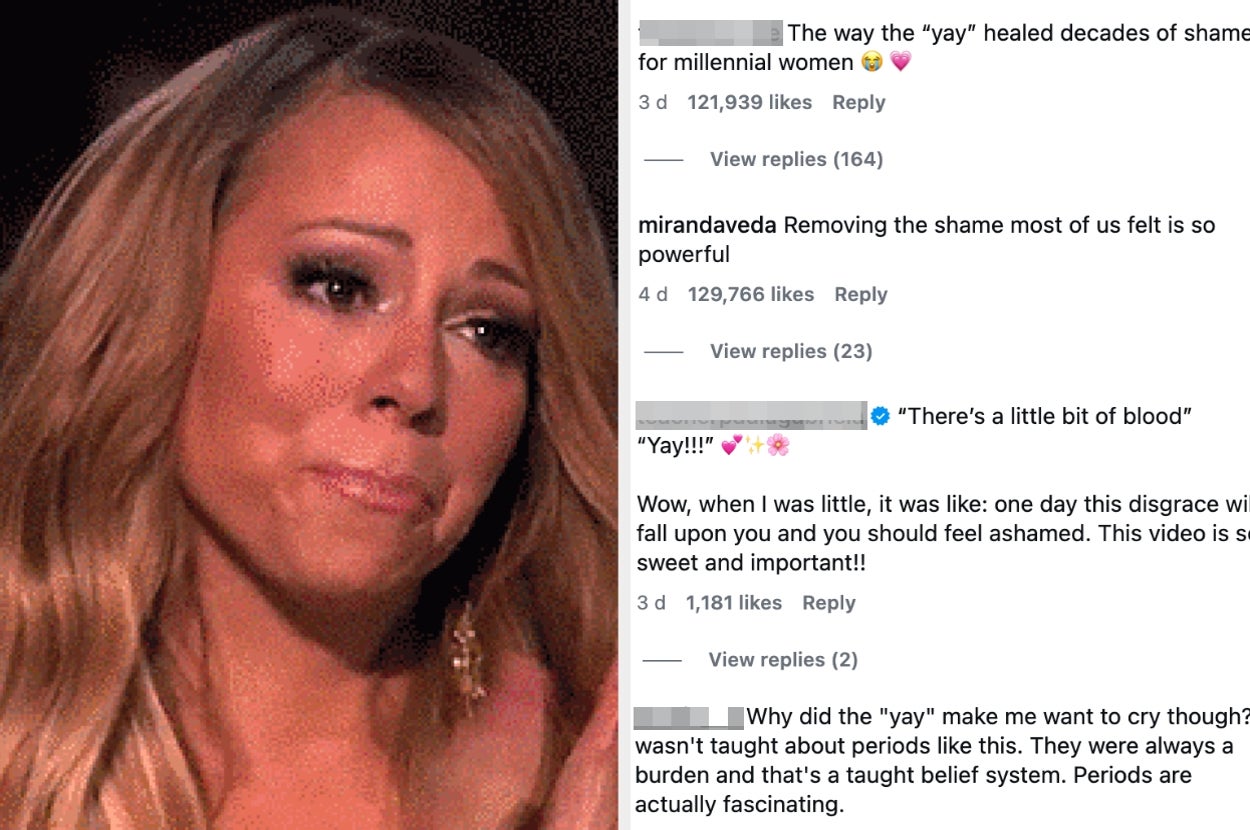Open 1,181 likes list

coord(734,603)
